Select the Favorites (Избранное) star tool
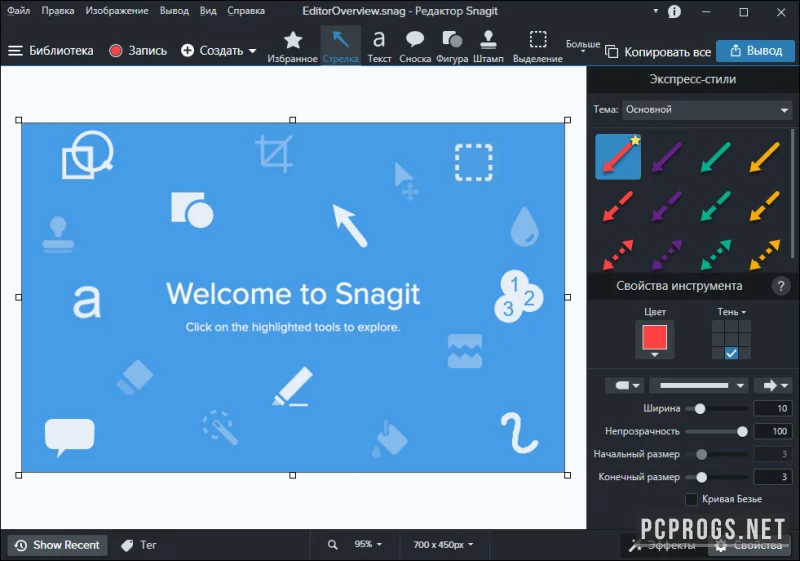 tap(292, 47)
